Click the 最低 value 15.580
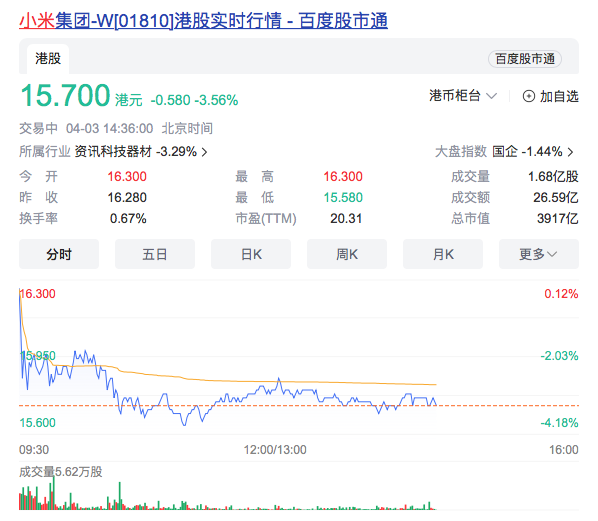The width and height of the screenshot is (598, 521). click(343, 198)
